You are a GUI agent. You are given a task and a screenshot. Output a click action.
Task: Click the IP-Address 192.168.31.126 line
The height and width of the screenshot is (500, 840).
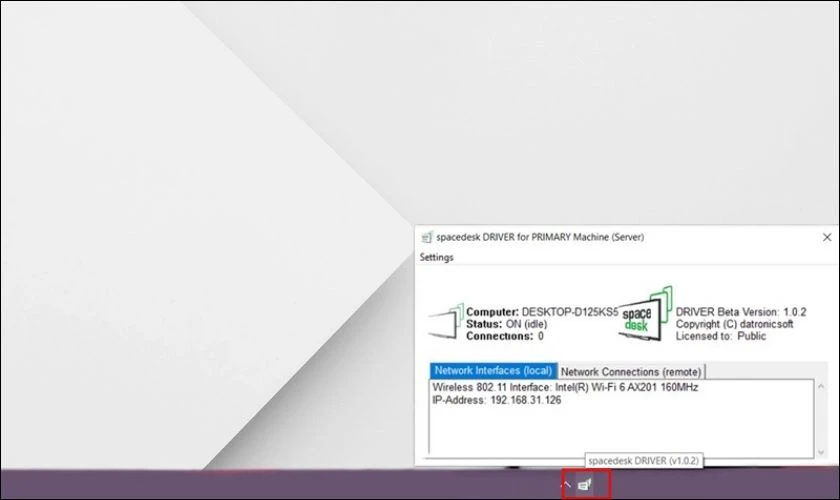pyautogui.click(x=497, y=400)
